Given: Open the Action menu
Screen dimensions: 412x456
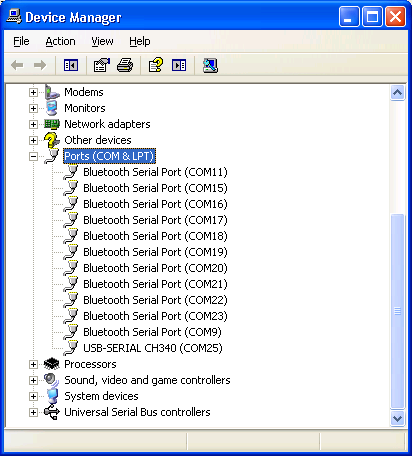Looking at the screenshot, I should coord(60,41).
